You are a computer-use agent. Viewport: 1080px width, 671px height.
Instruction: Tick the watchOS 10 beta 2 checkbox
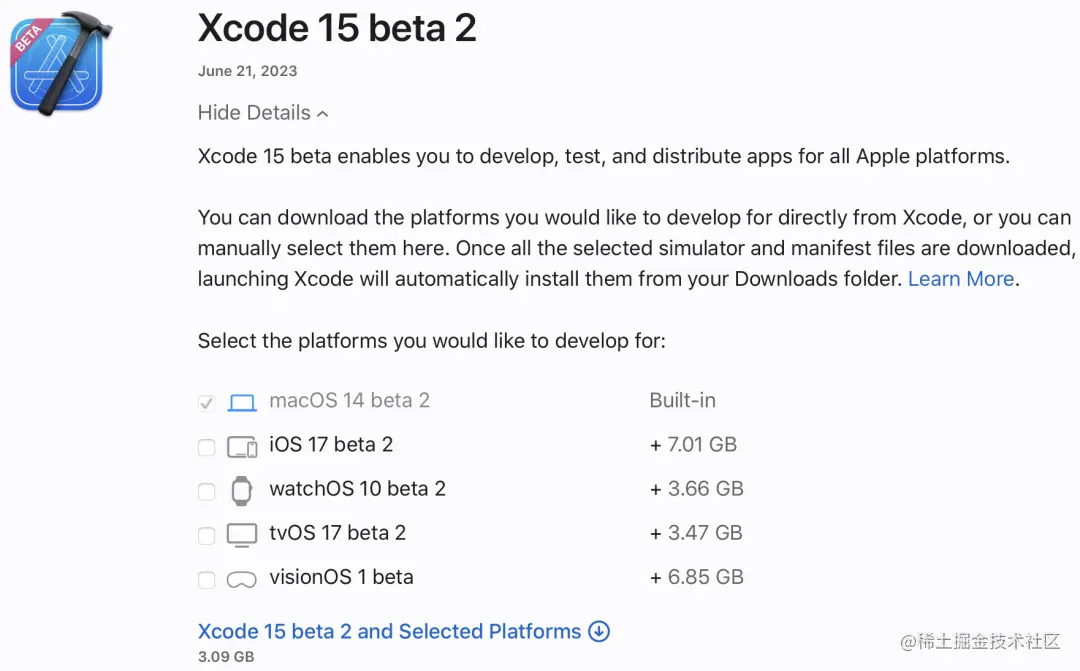206,491
